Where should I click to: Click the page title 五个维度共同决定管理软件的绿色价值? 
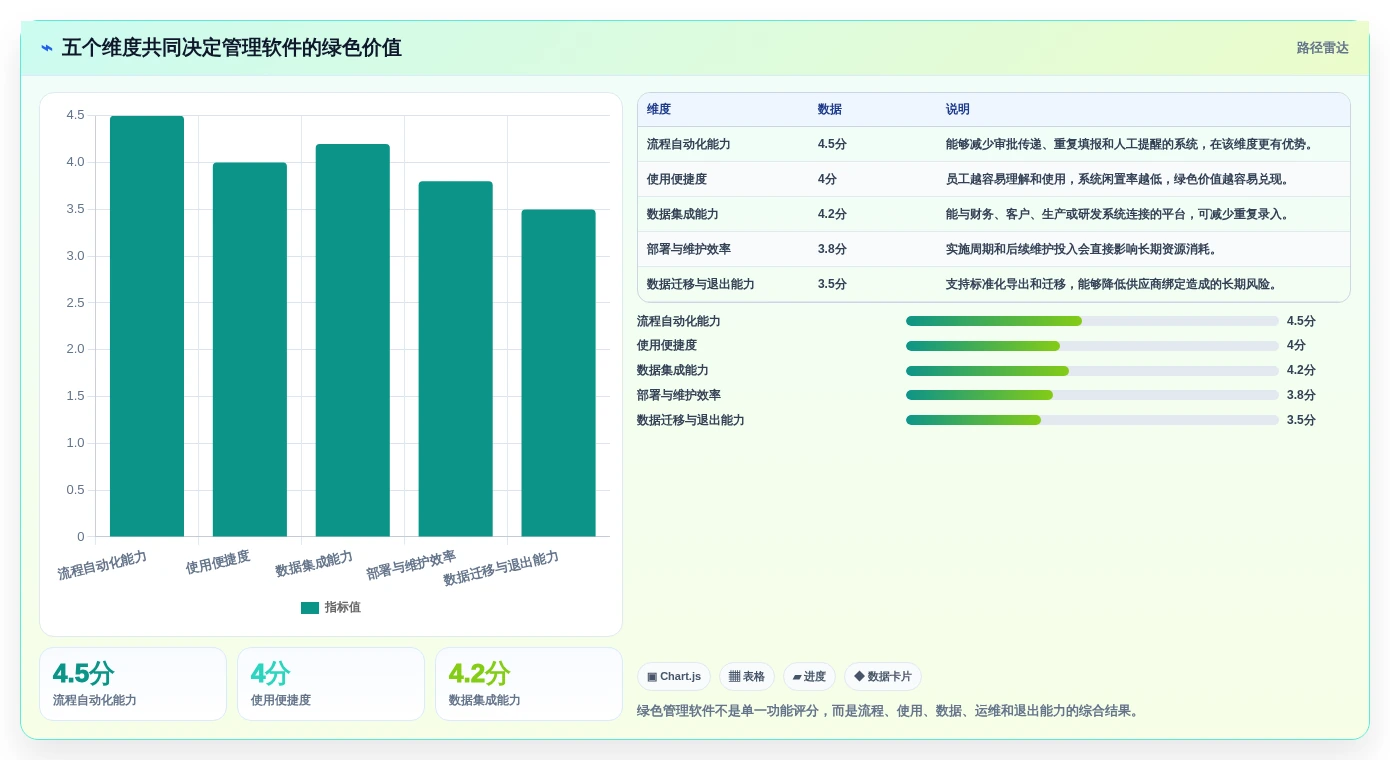click(x=232, y=48)
